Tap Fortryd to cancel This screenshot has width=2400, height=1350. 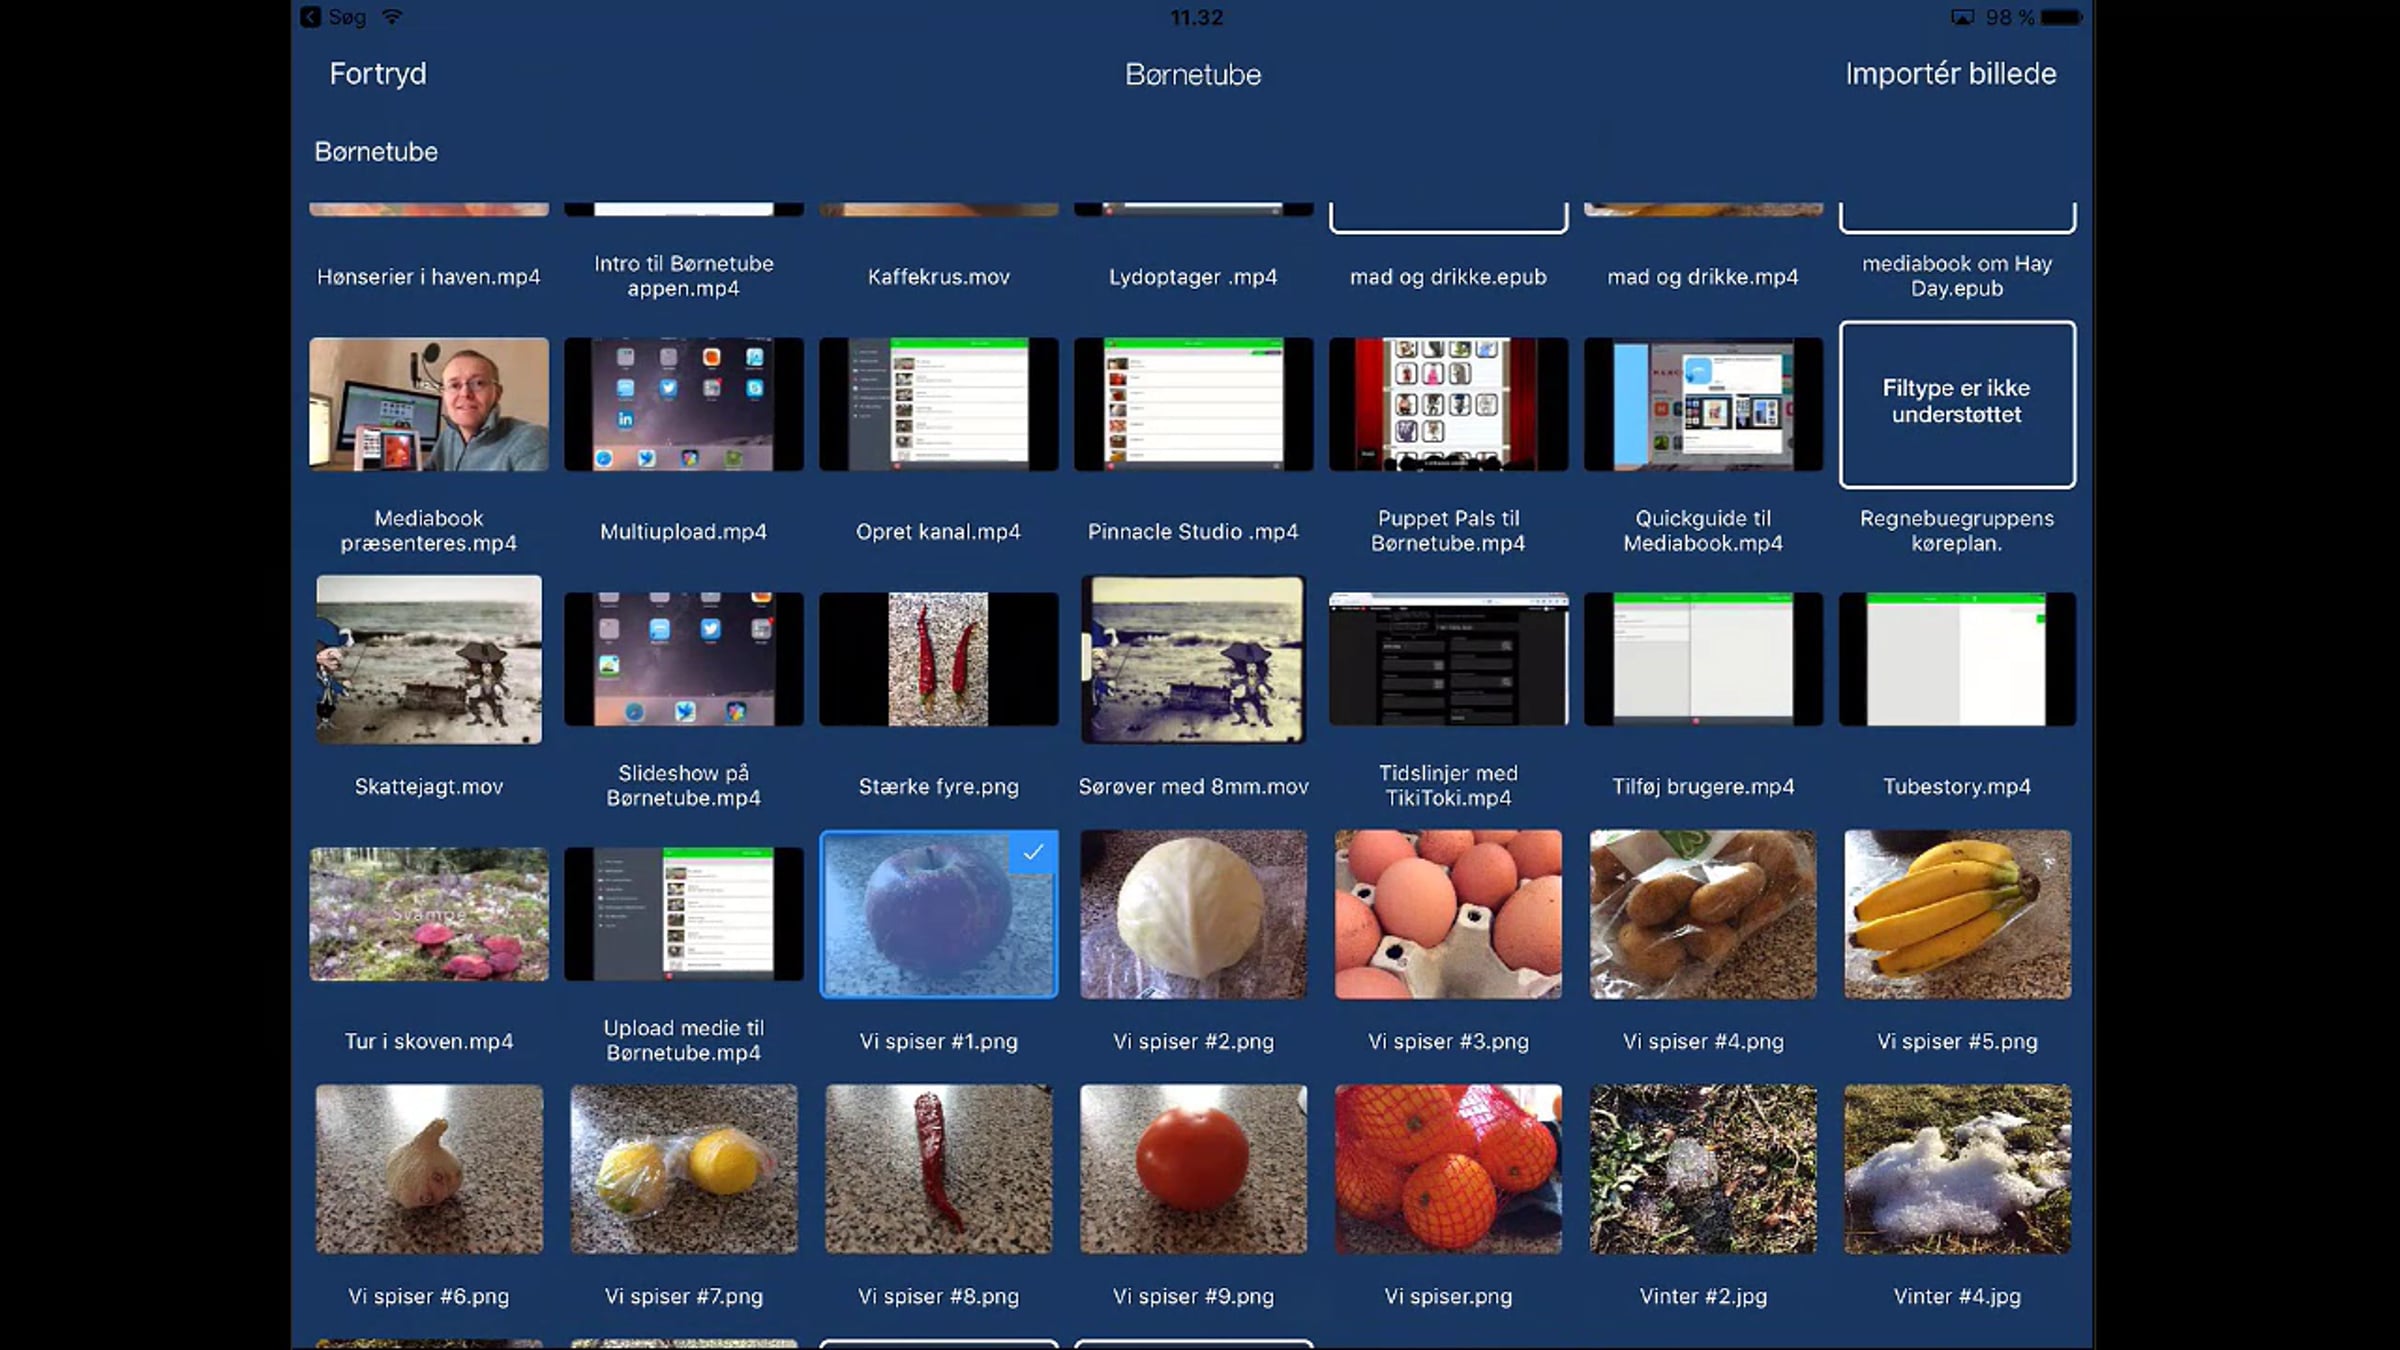(x=378, y=74)
